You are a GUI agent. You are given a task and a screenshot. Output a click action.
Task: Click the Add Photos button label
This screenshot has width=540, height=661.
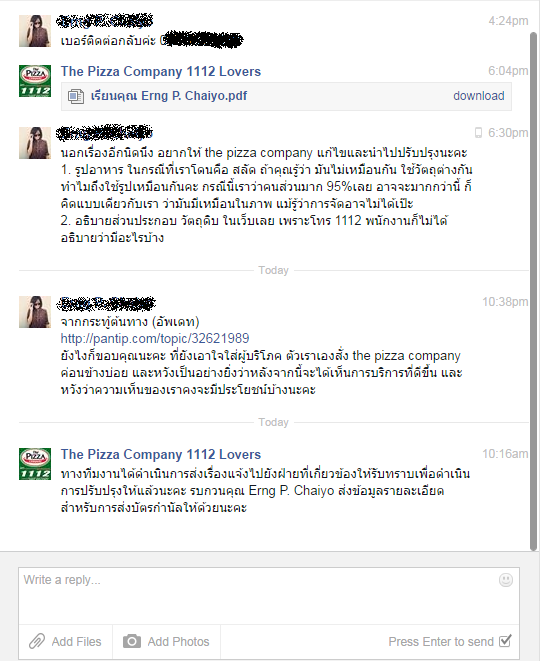(x=178, y=641)
